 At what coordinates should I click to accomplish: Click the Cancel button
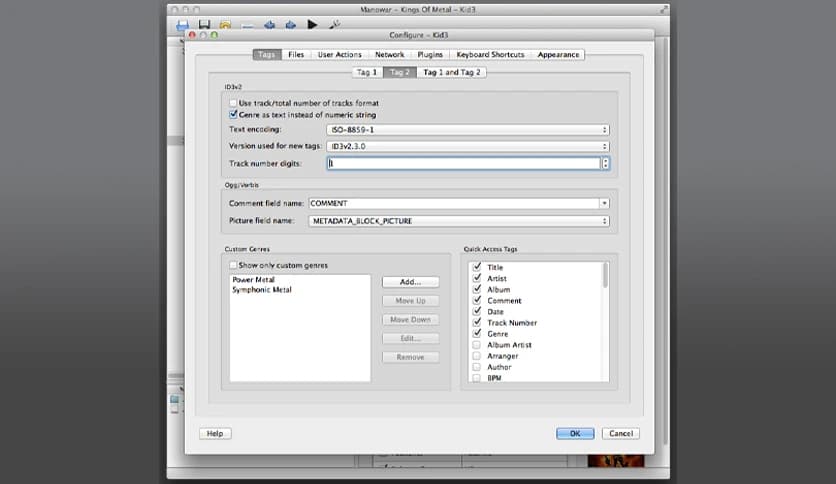click(x=621, y=433)
